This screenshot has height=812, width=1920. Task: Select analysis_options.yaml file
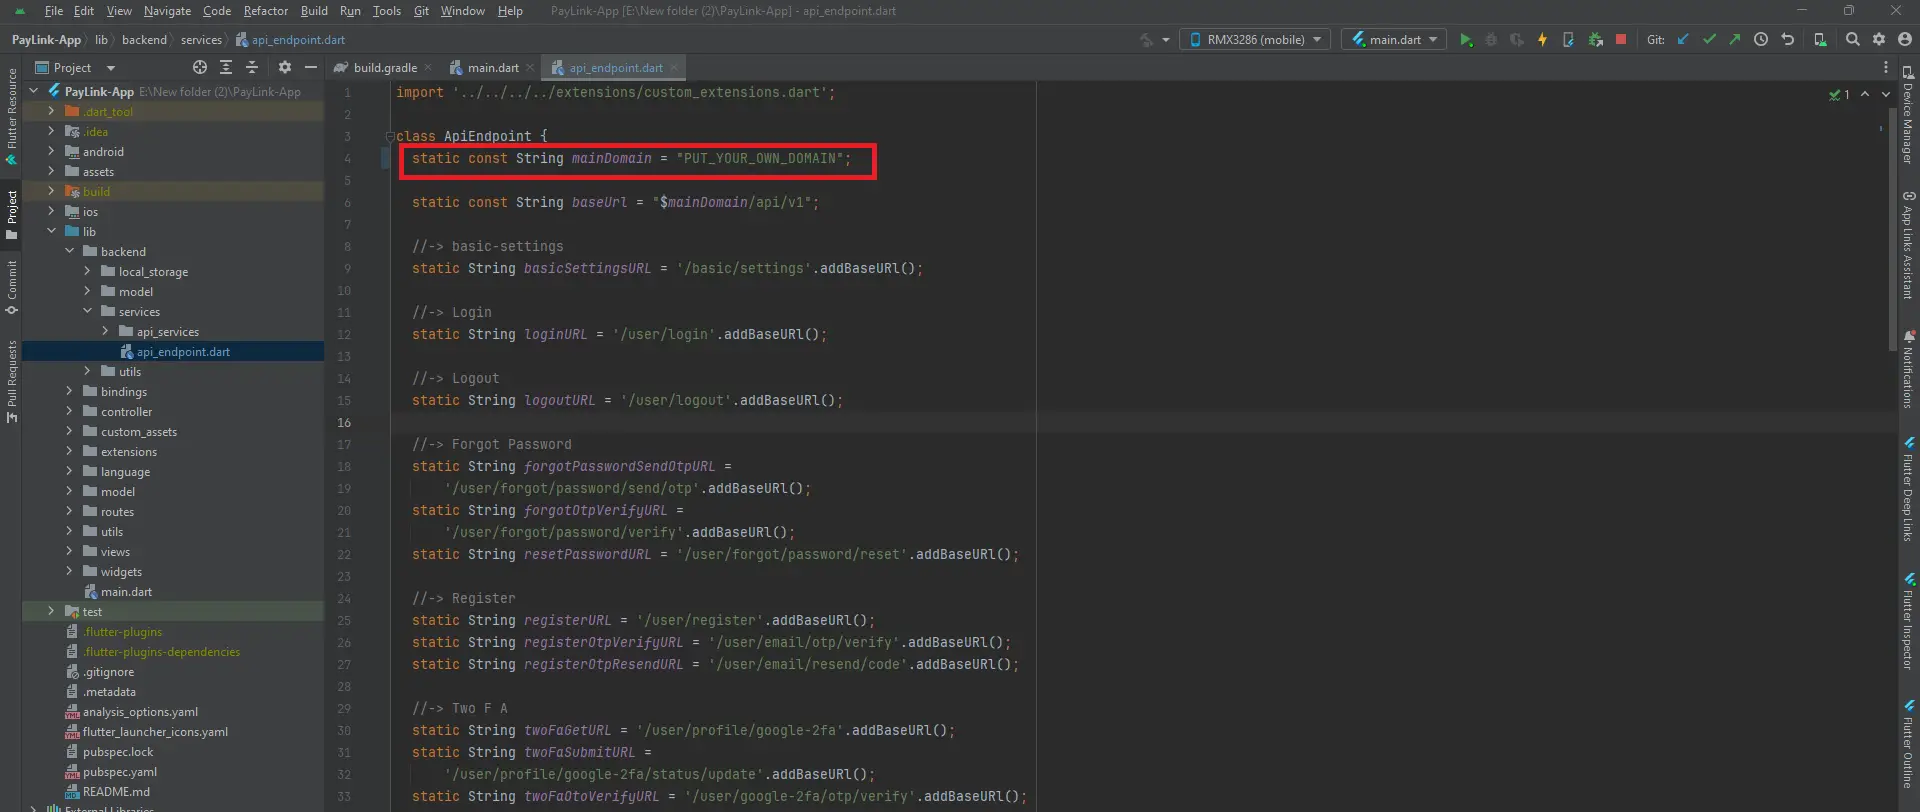coord(140,711)
